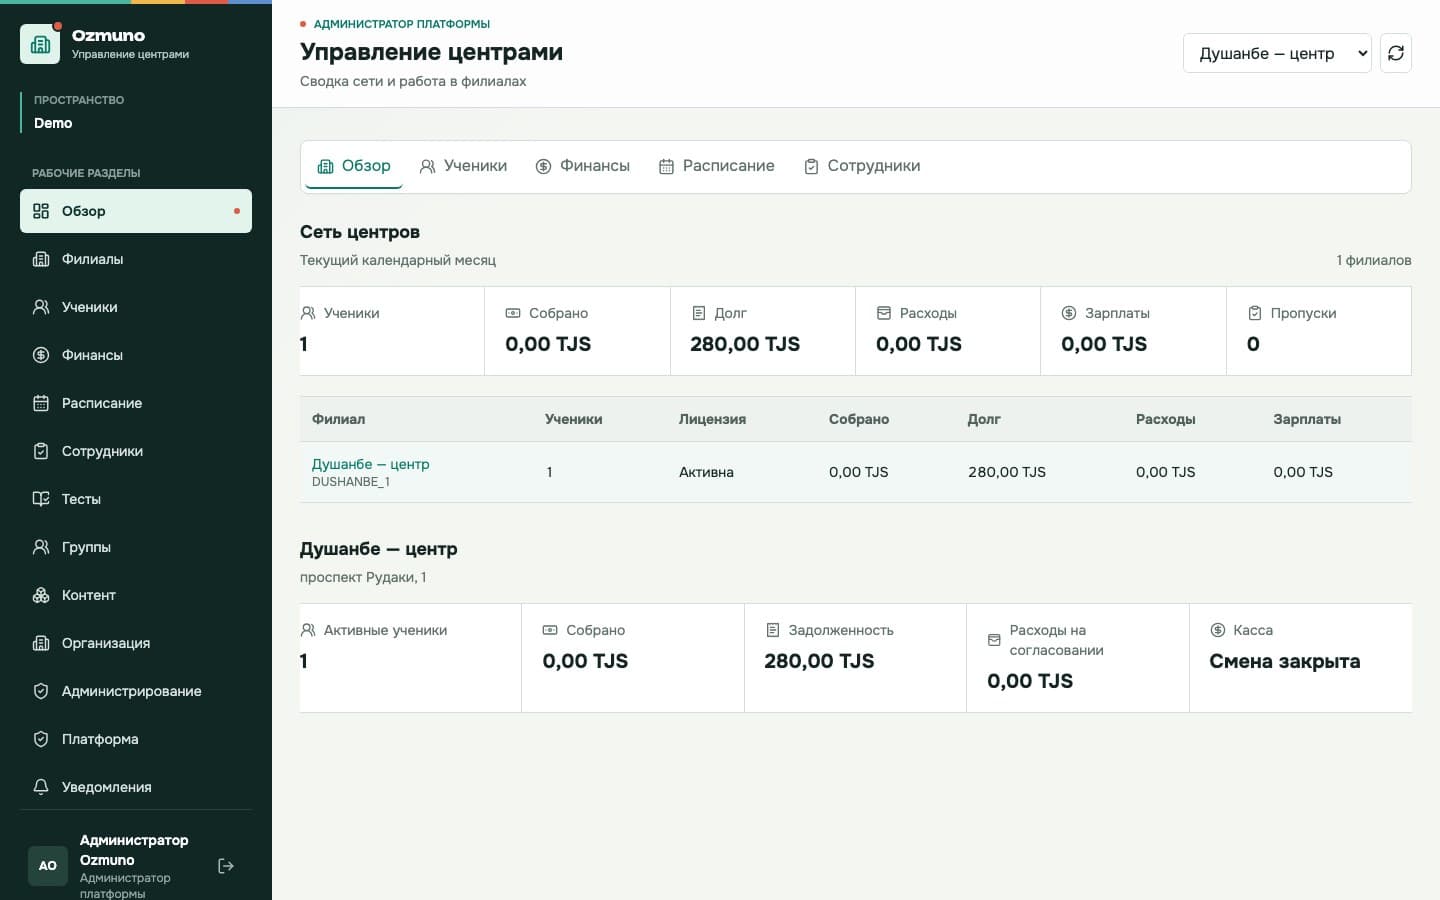Click the Собрано cash icon in network summary
Screen dimensions: 1440x900
tap(513, 313)
